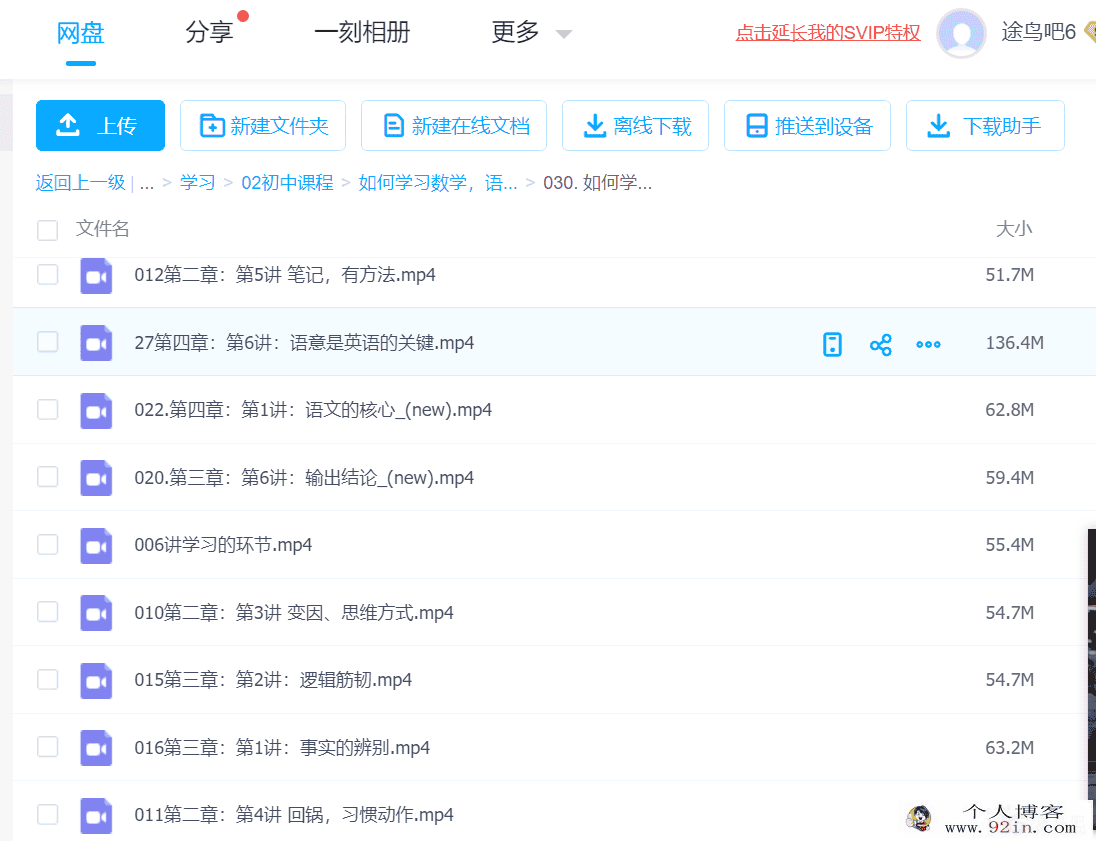The image size is (1096, 841).
Task: Check the box for 006讲学习的环节.mp4
Action: [48, 544]
